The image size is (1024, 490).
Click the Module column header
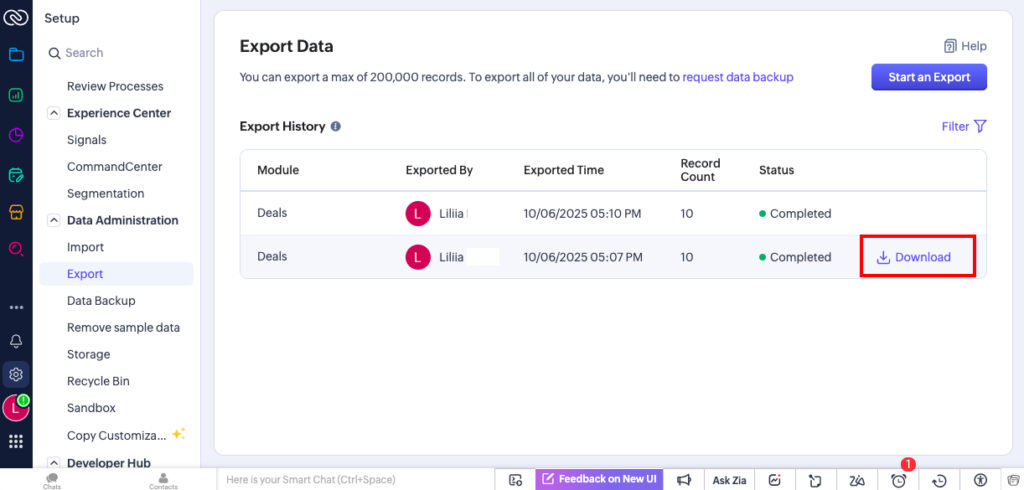(278, 170)
